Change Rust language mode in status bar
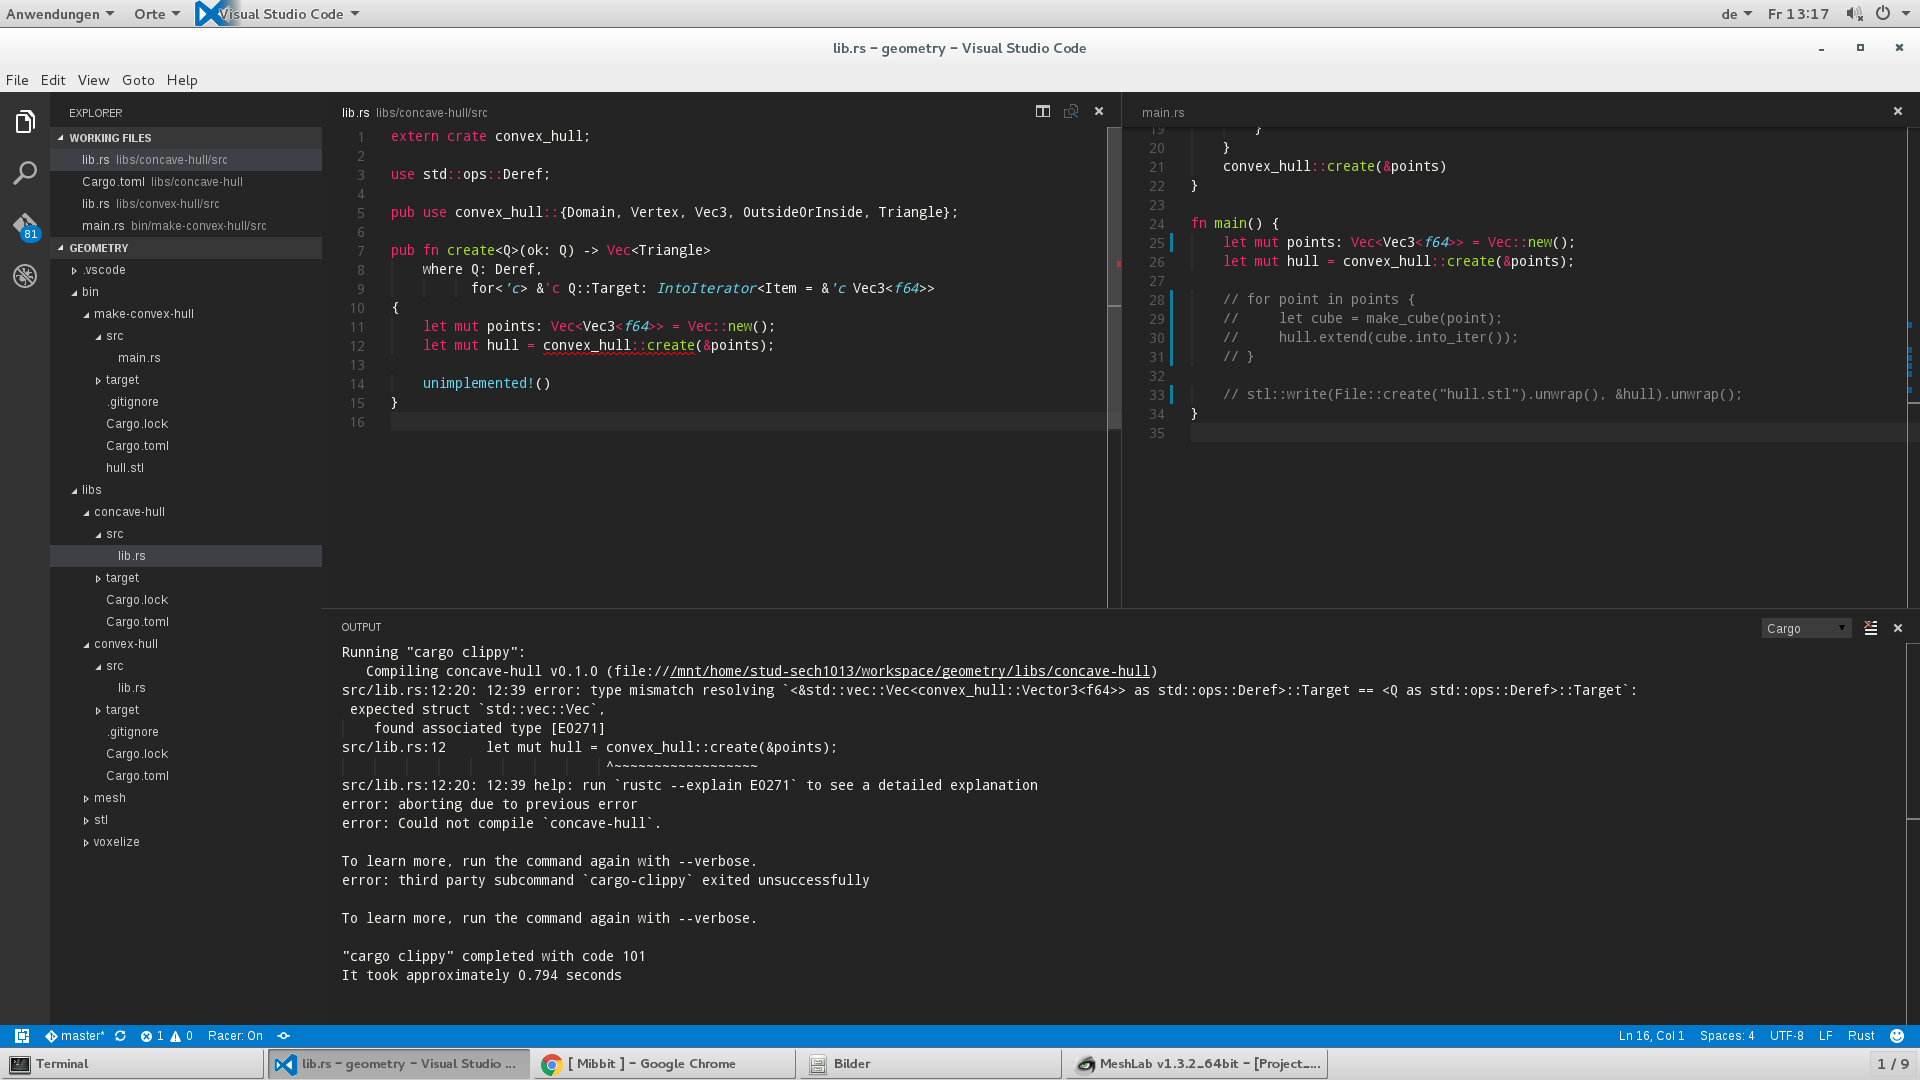Image resolution: width=1920 pixels, height=1080 pixels. point(1860,1036)
